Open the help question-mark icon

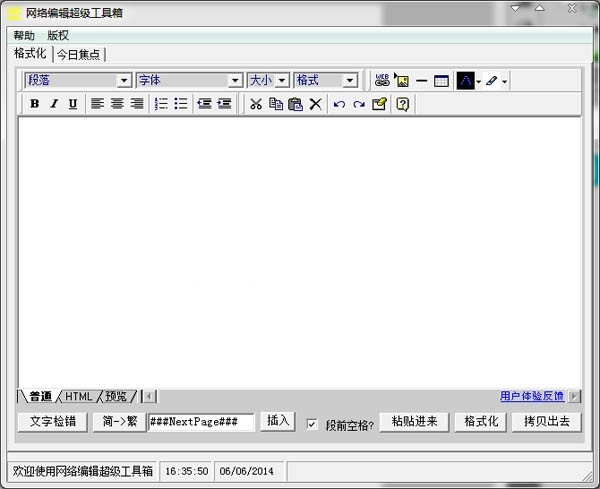point(402,104)
